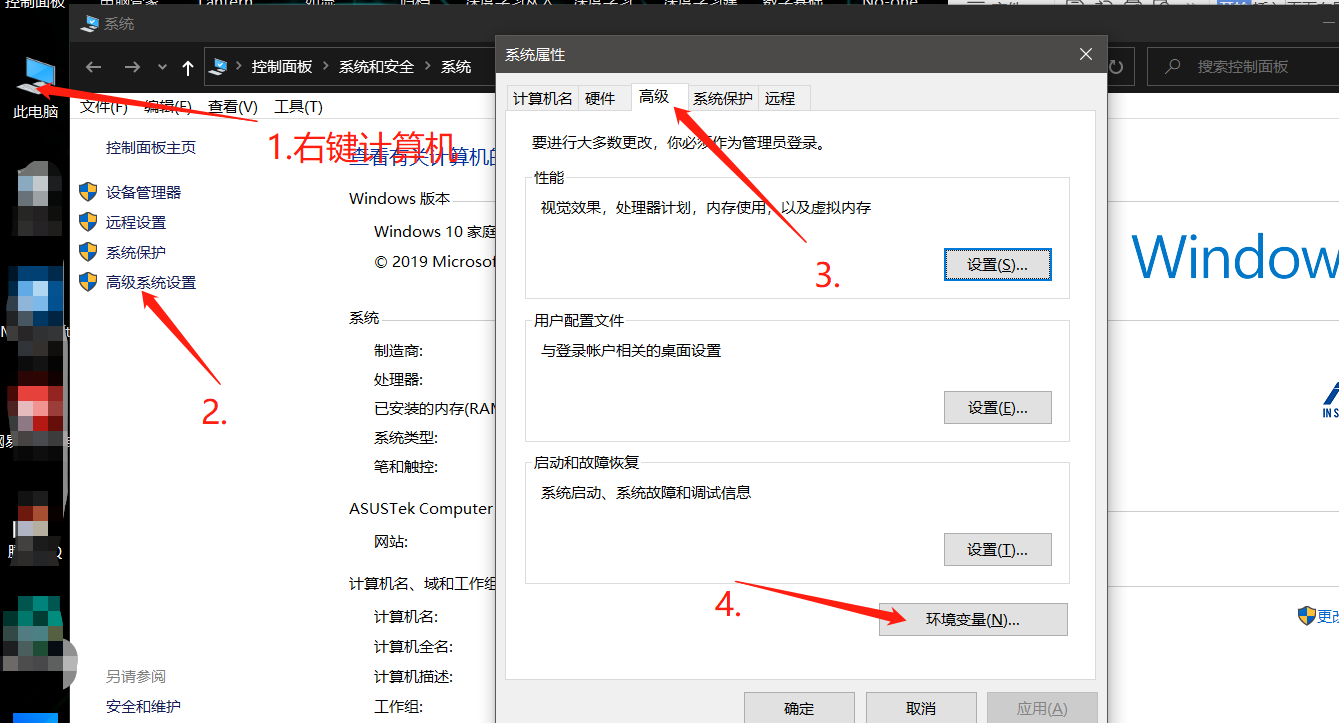Switch to 系统保护 tab in dialog

click(723, 98)
